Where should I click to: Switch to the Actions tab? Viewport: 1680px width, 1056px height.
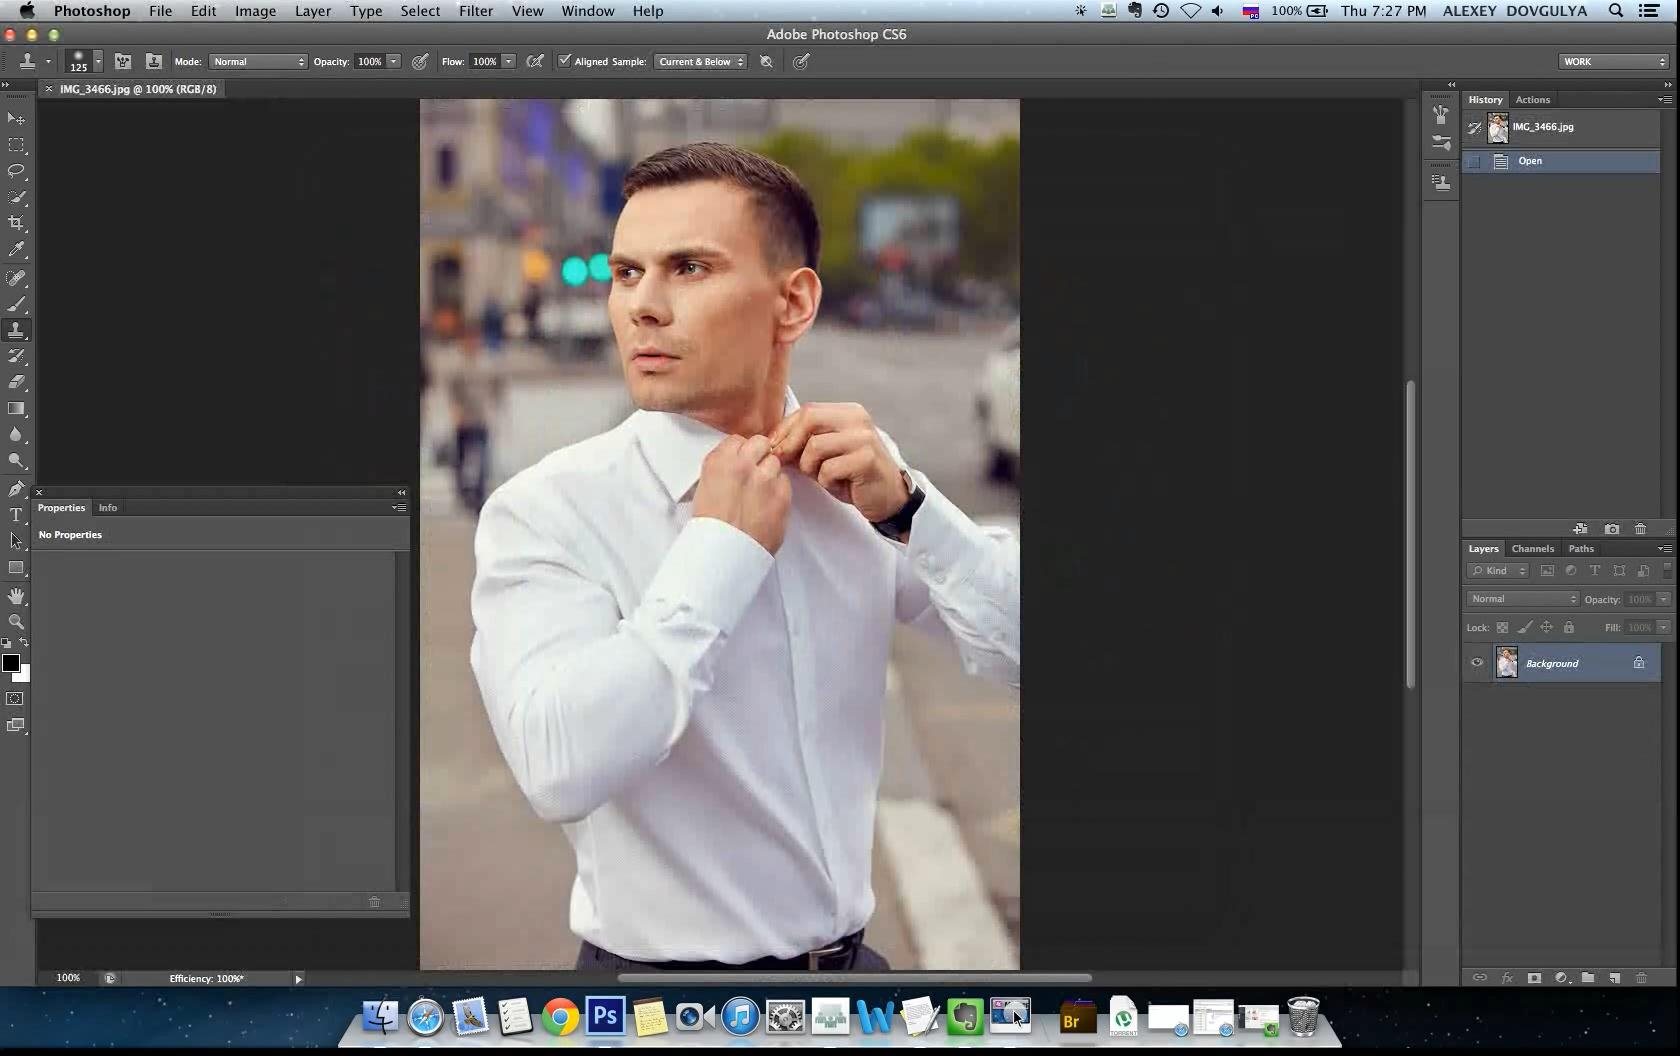click(1532, 100)
